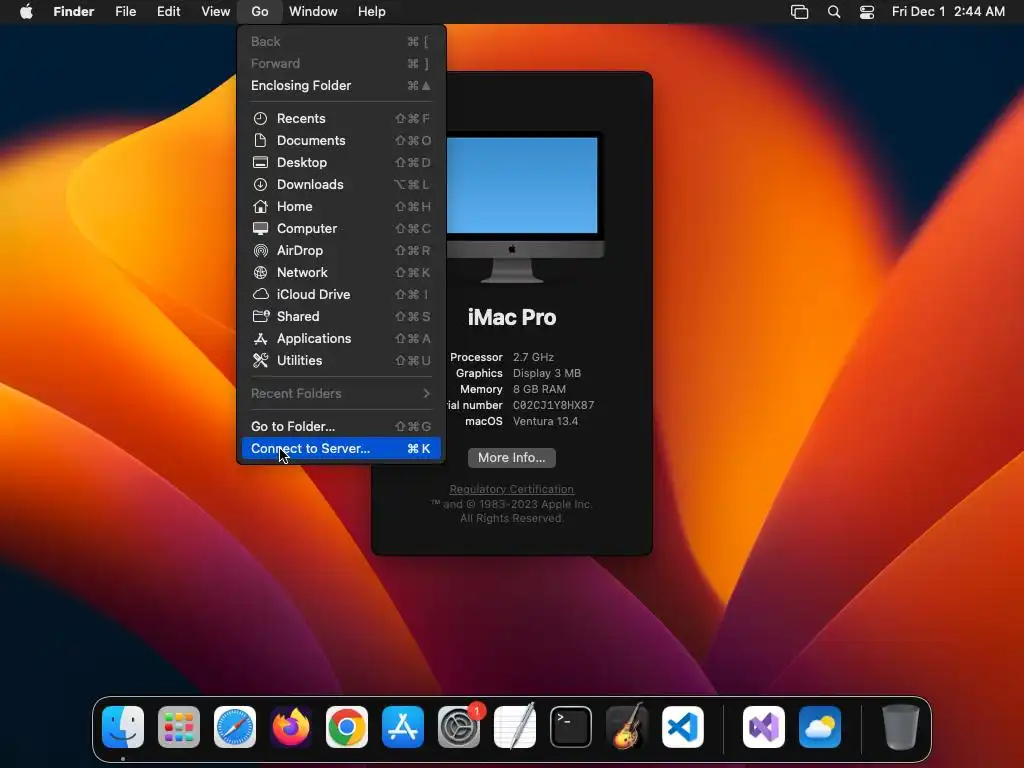This screenshot has width=1024, height=768.
Task: Open the Trash in the Dock
Action: pos(901,727)
